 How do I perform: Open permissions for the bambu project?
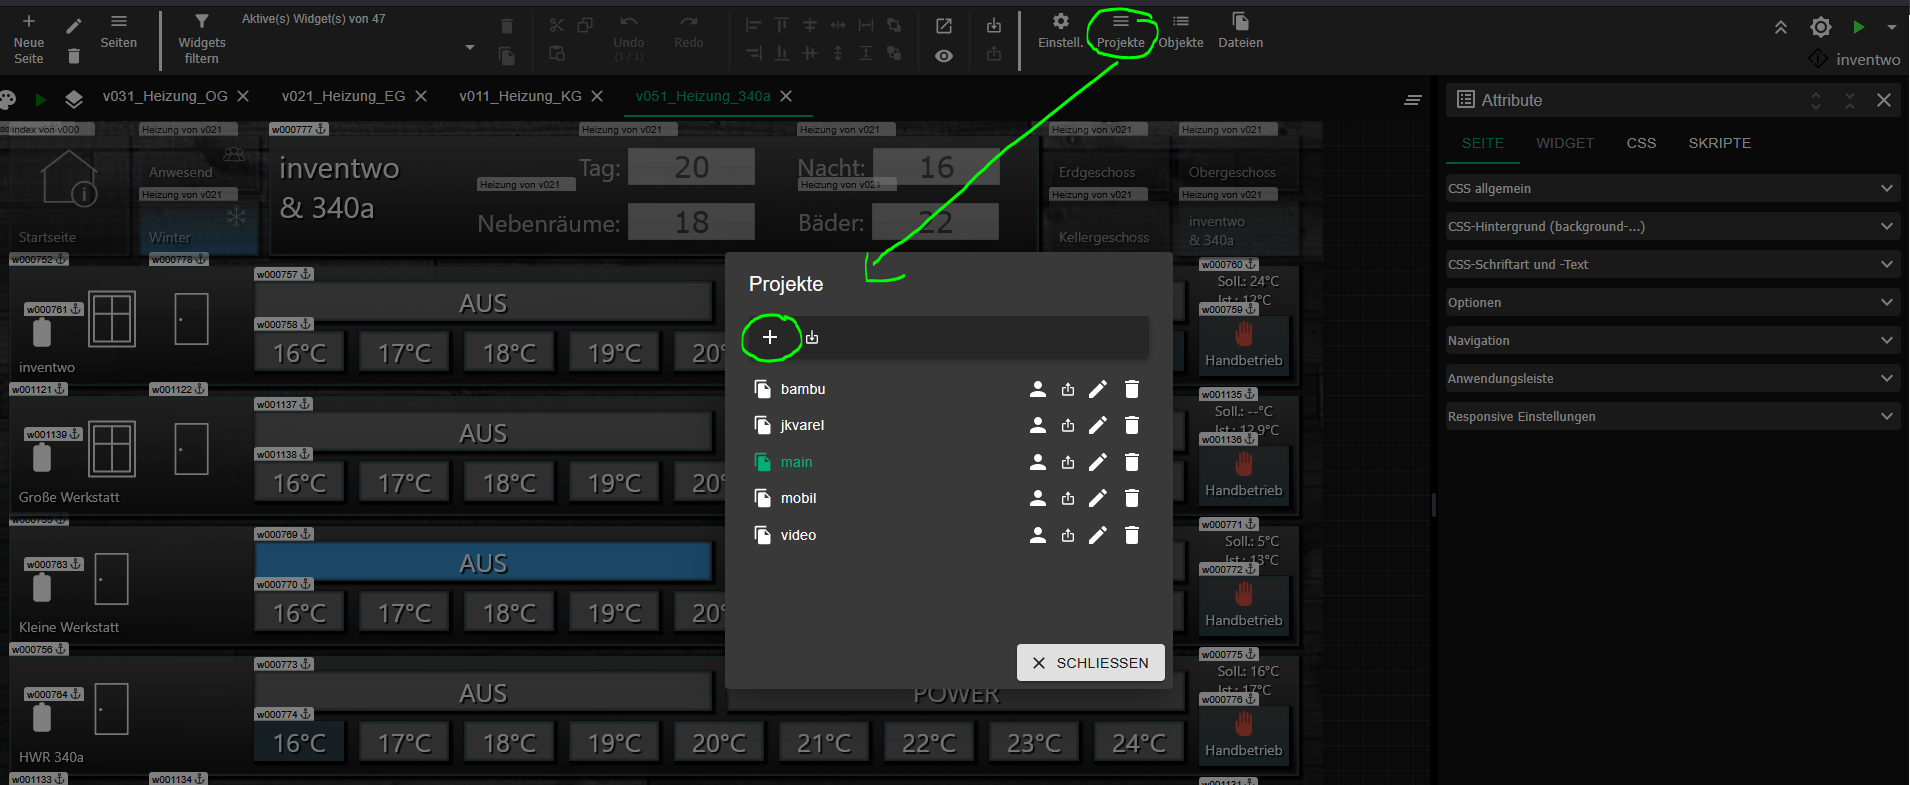tap(1038, 389)
